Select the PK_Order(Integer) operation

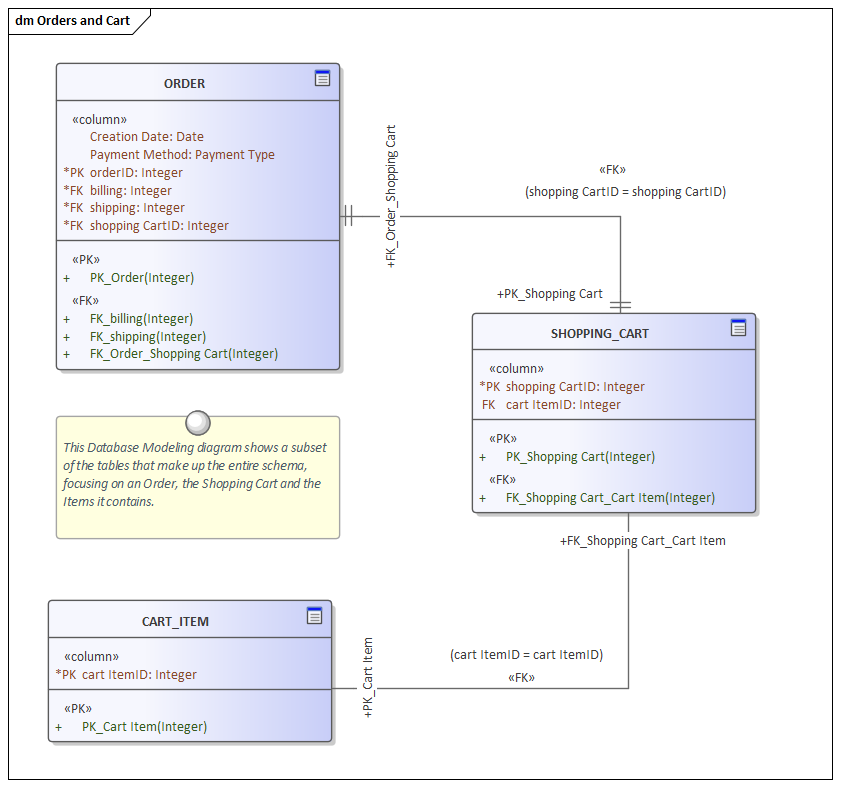point(140,277)
